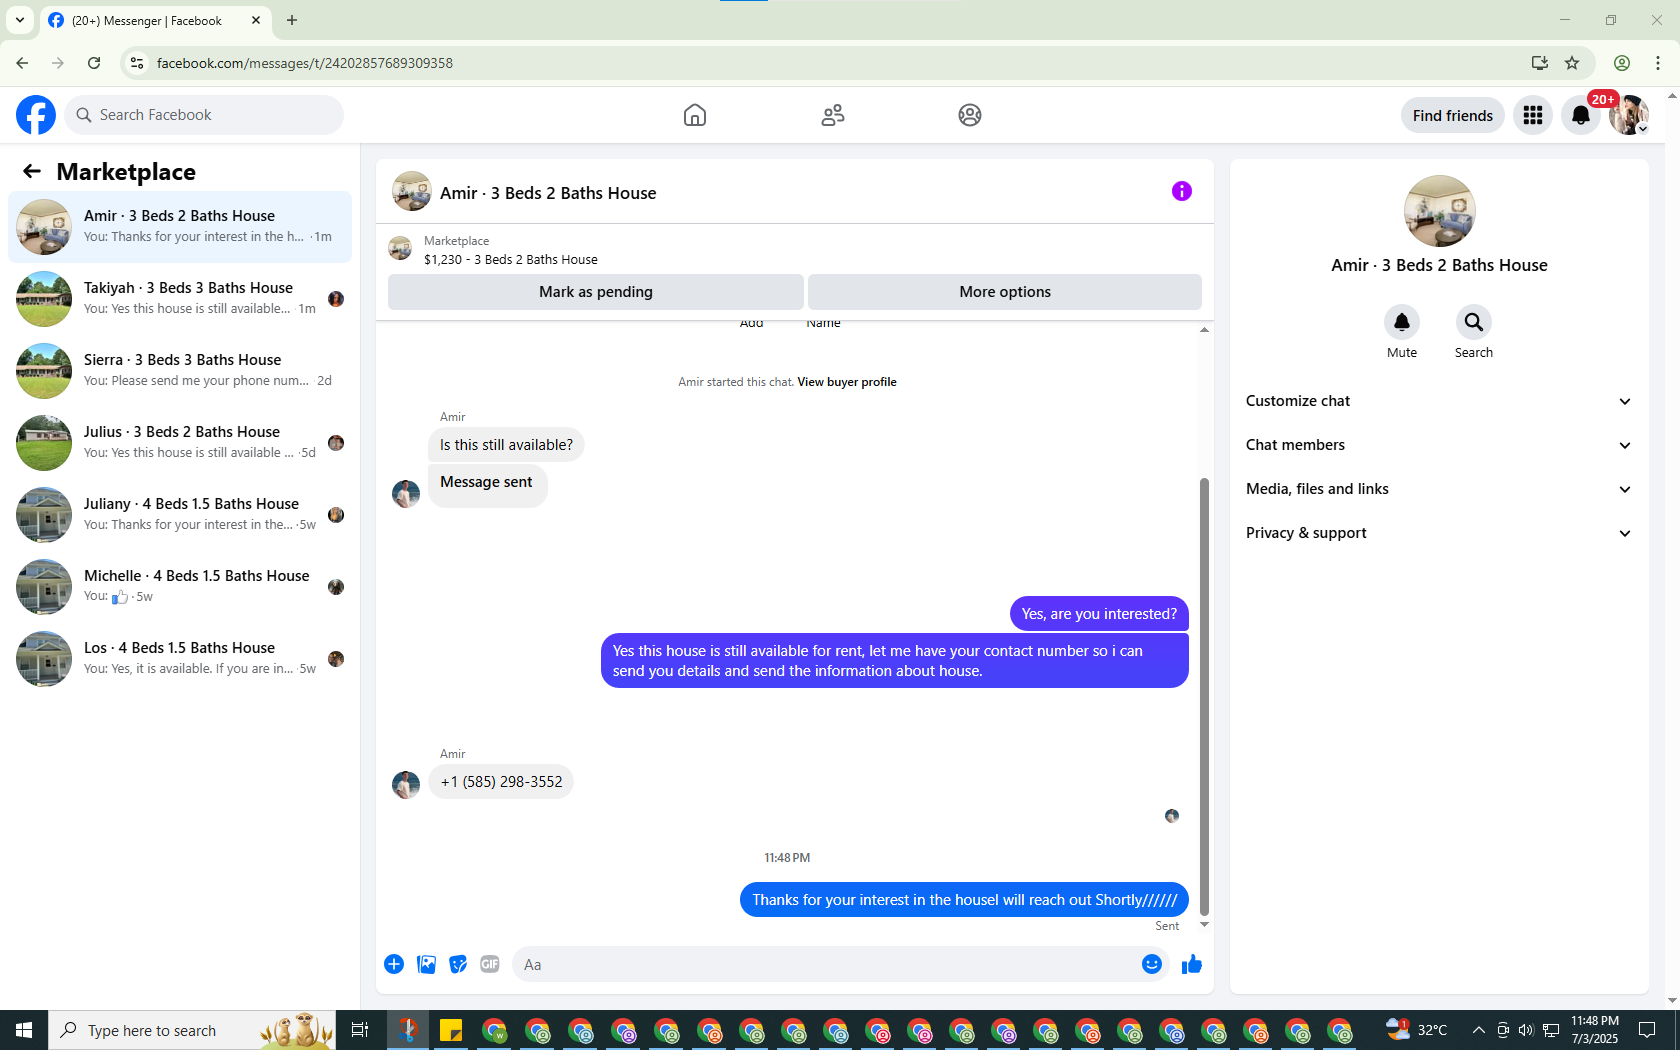1680x1050 pixels.
Task: Open Los 4 Beds 1.5 Baths conversation
Action: click(180, 659)
